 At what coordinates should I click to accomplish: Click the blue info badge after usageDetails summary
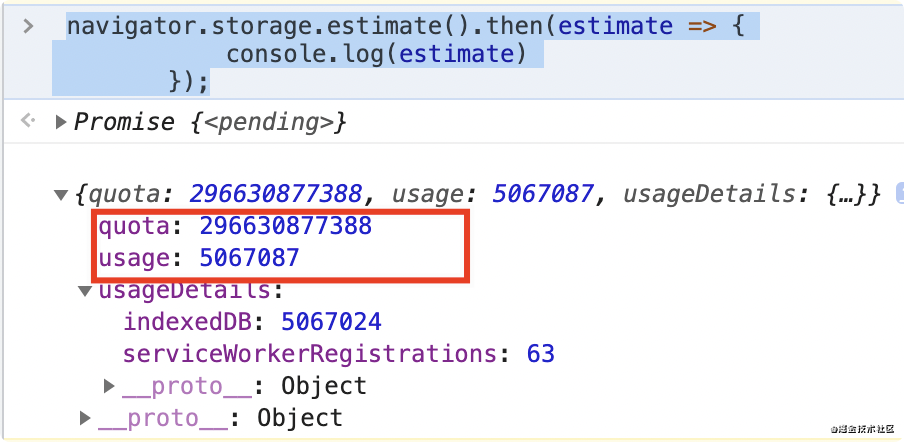899,193
